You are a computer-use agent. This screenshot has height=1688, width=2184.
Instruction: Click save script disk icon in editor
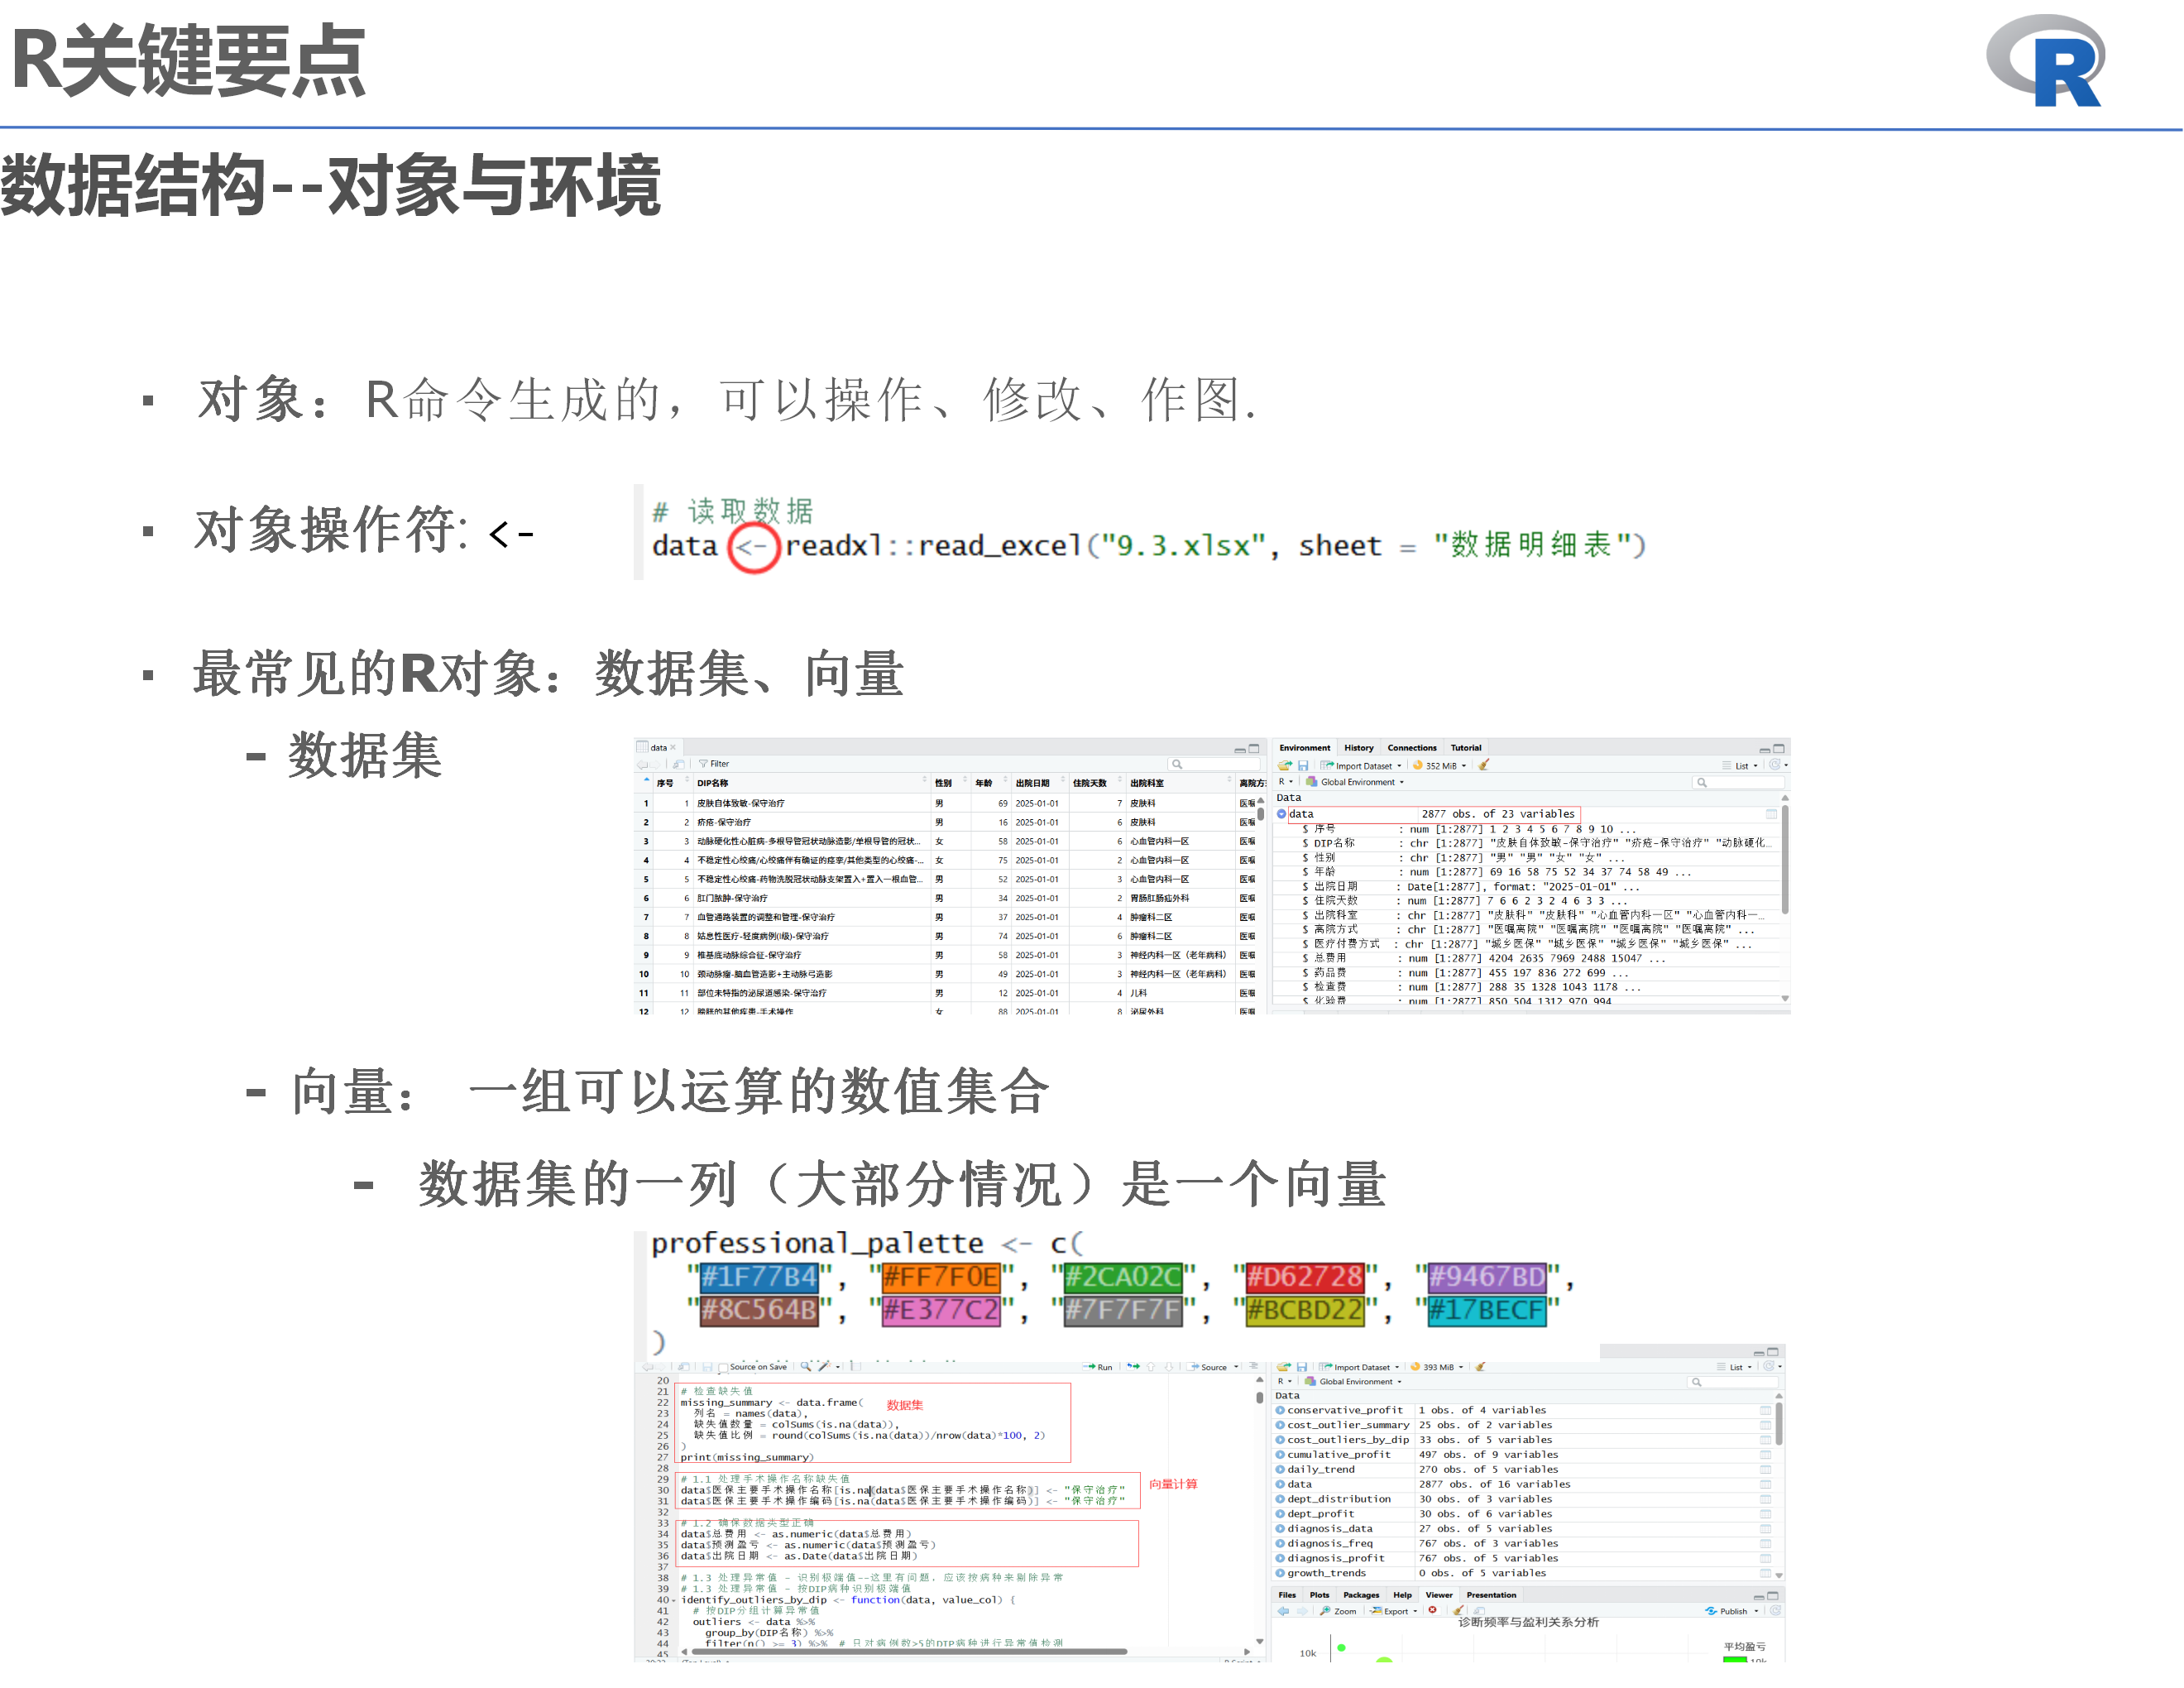[x=707, y=1367]
